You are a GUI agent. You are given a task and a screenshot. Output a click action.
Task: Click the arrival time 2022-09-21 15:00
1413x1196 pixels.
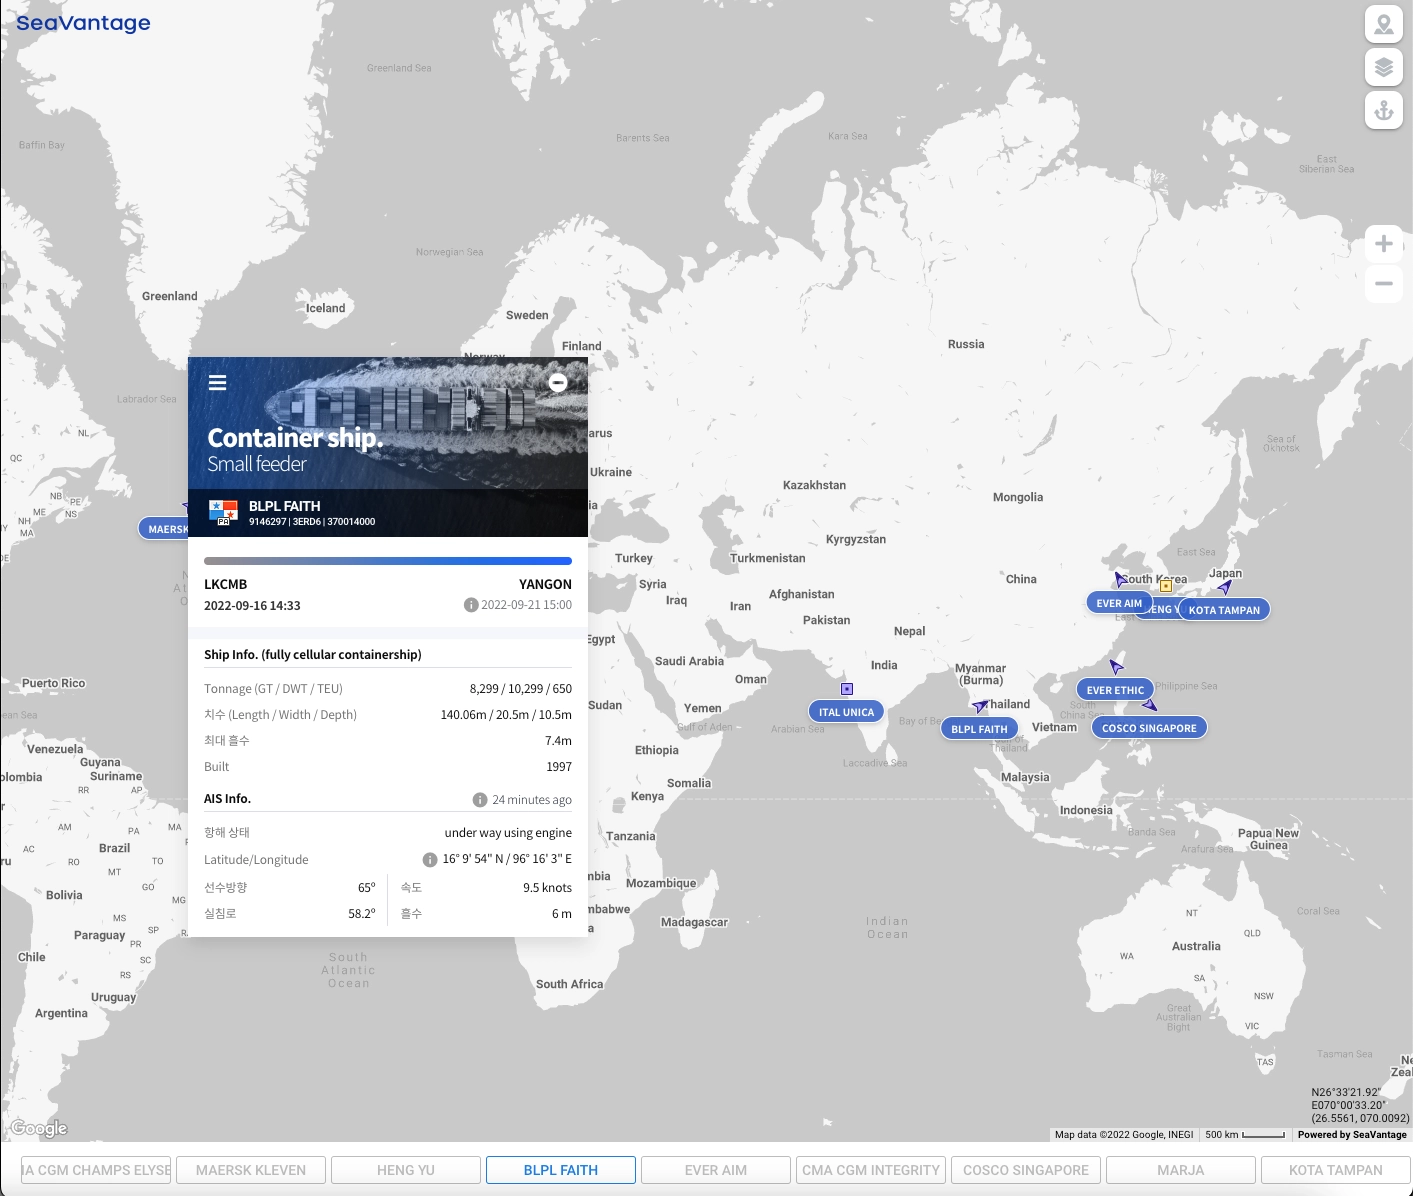(527, 605)
